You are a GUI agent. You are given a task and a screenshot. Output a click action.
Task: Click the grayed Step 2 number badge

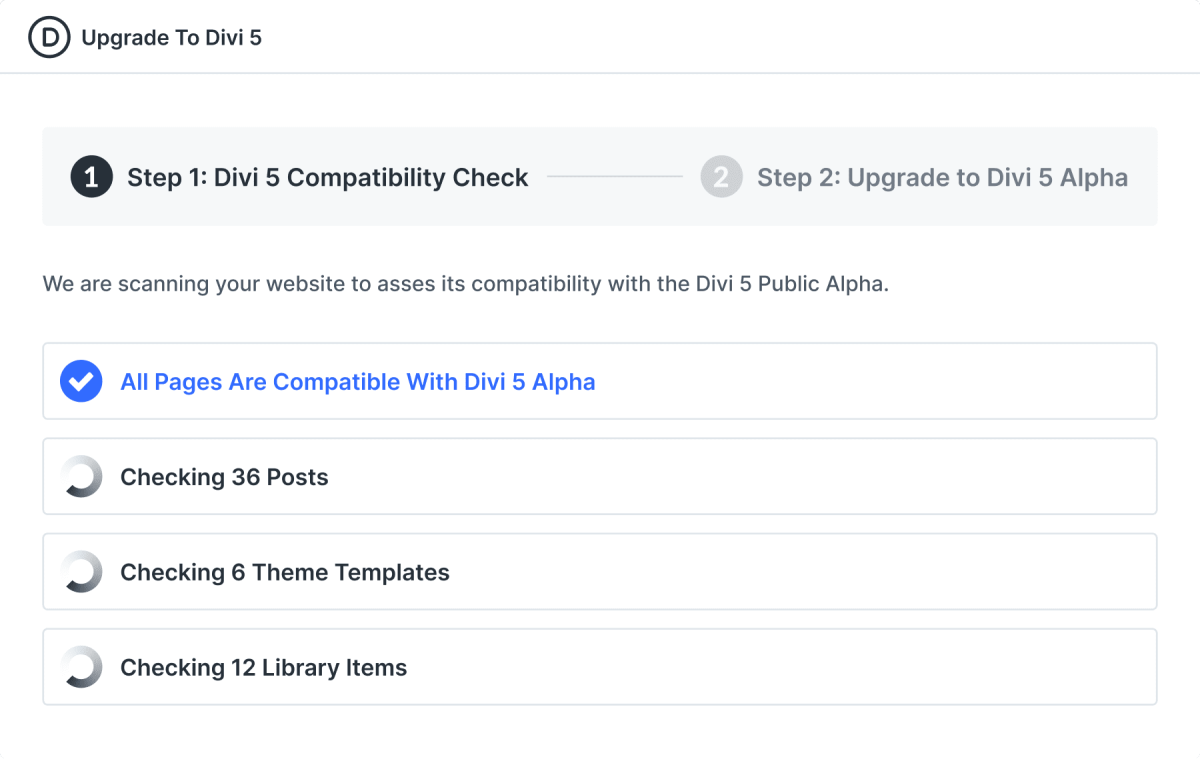point(721,177)
